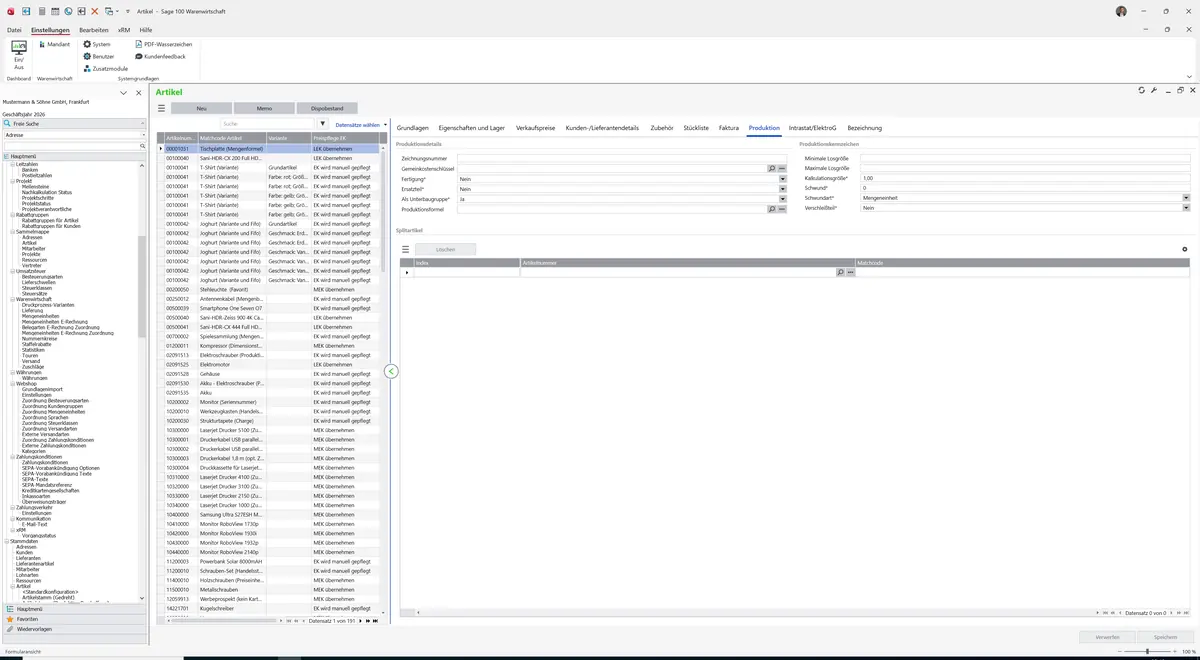This screenshot has width=1200, height=660.
Task: Click the Dashboard Ein/Aus monitor icon
Action: tap(18, 48)
